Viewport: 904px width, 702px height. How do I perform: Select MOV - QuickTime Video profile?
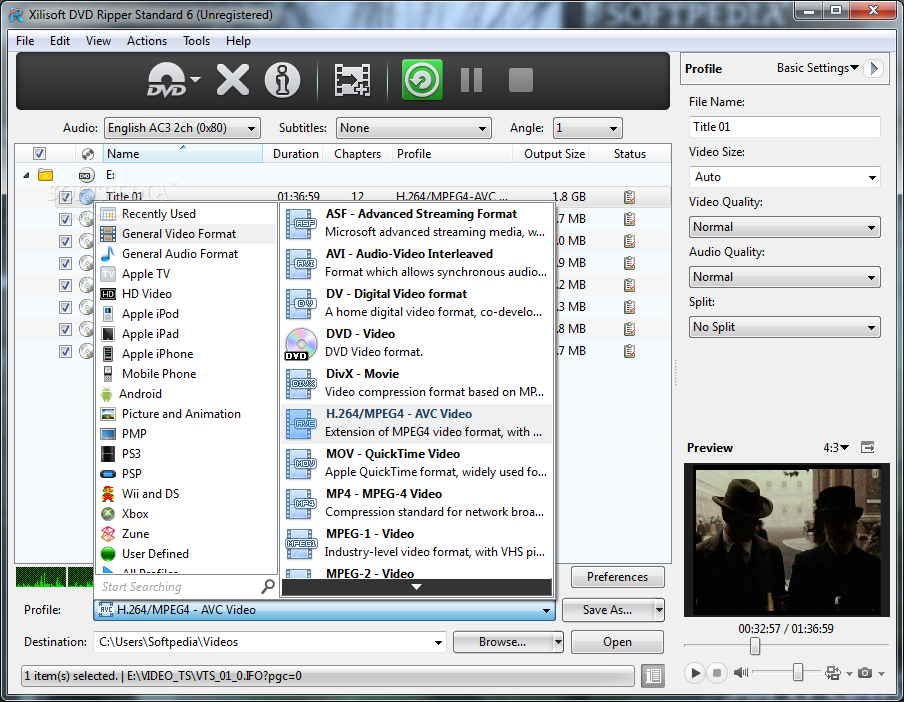(416, 463)
